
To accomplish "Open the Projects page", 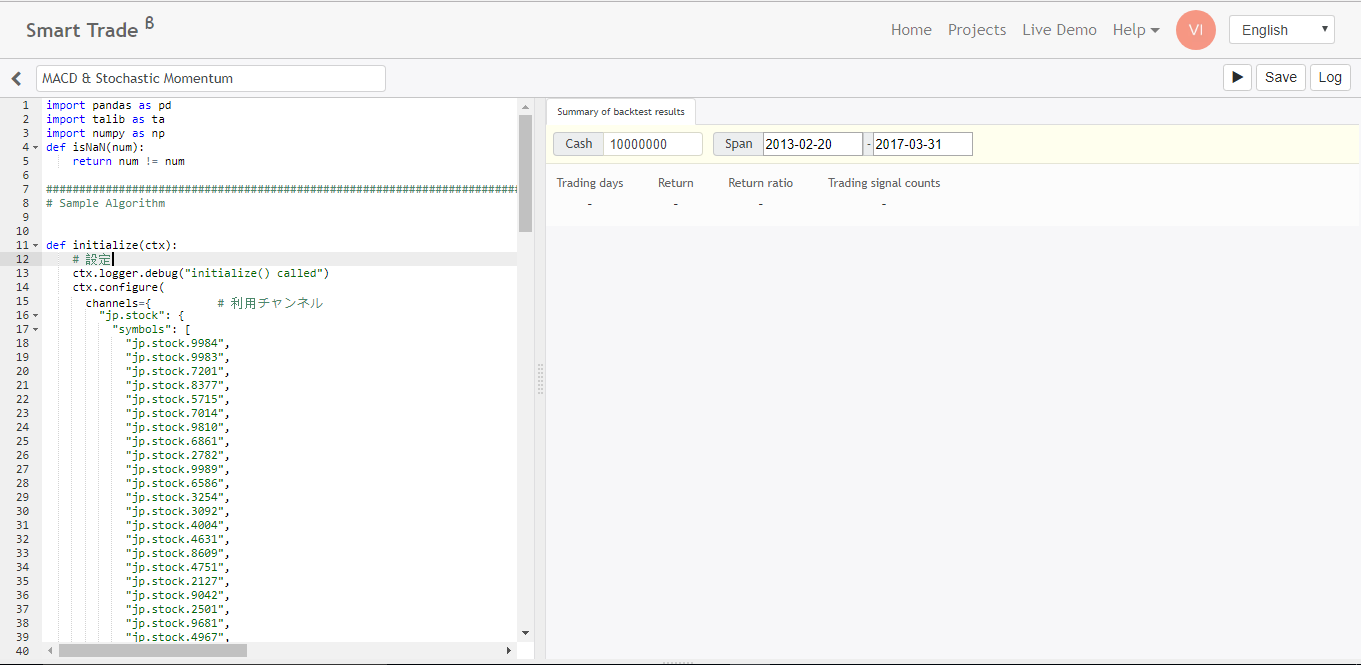I will click(x=977, y=30).
